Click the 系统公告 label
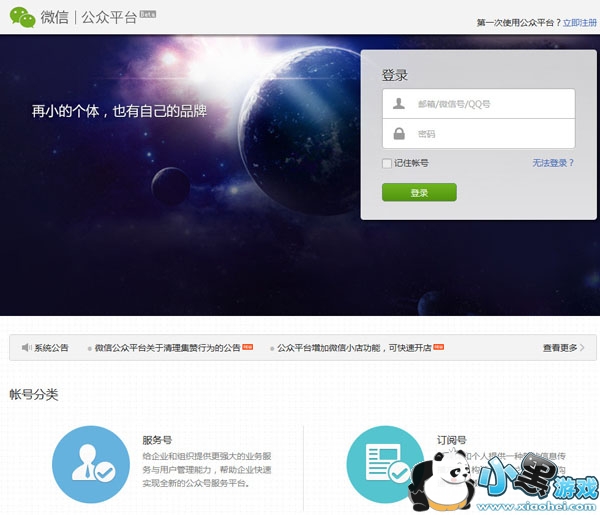 pos(51,347)
